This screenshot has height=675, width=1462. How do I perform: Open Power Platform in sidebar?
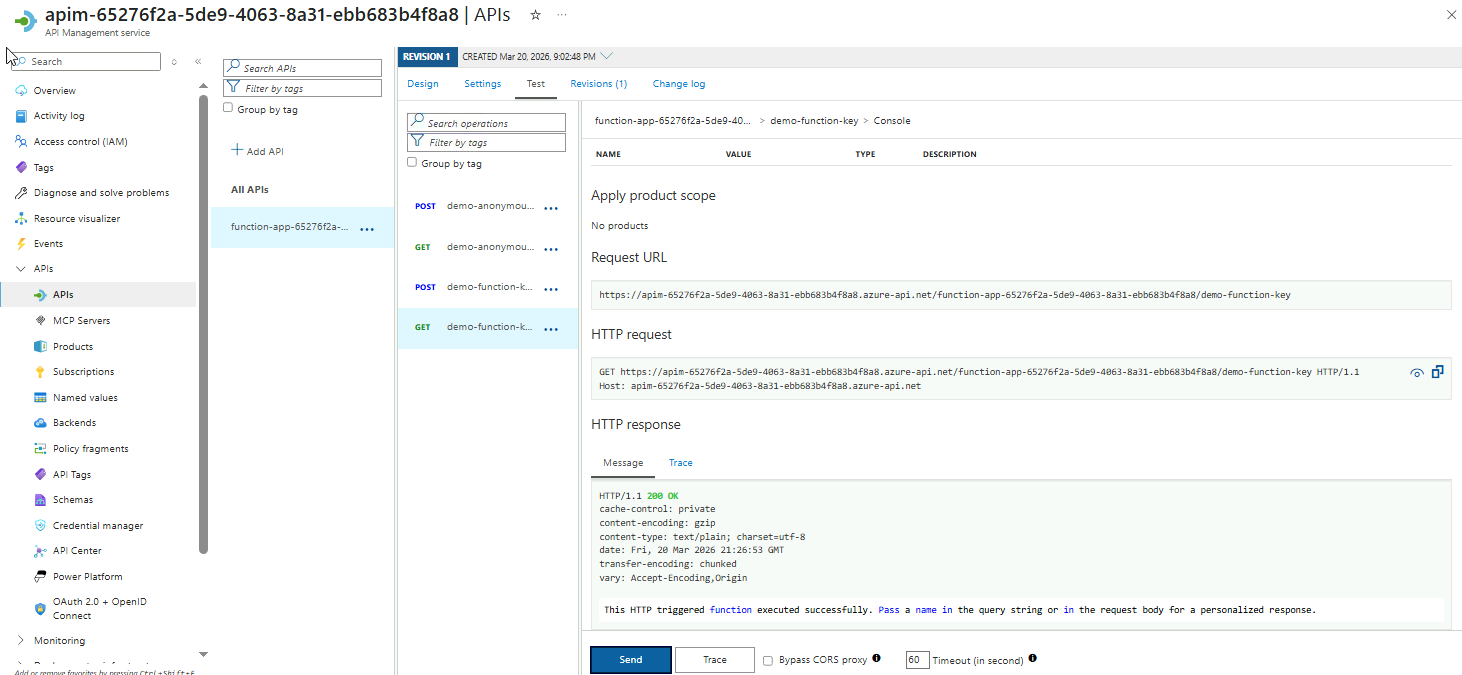[x=87, y=577]
